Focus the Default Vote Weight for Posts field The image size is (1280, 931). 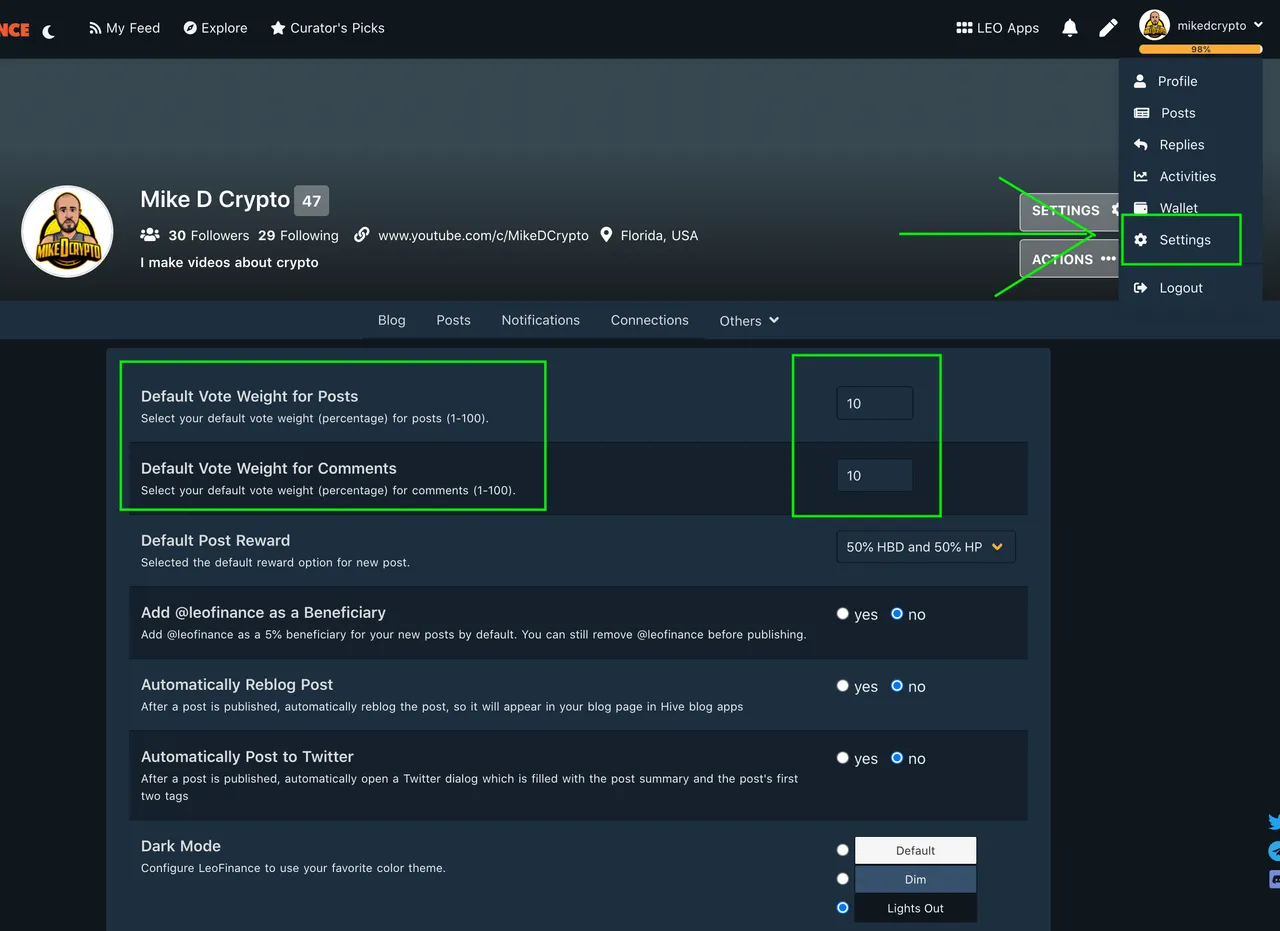(875, 403)
